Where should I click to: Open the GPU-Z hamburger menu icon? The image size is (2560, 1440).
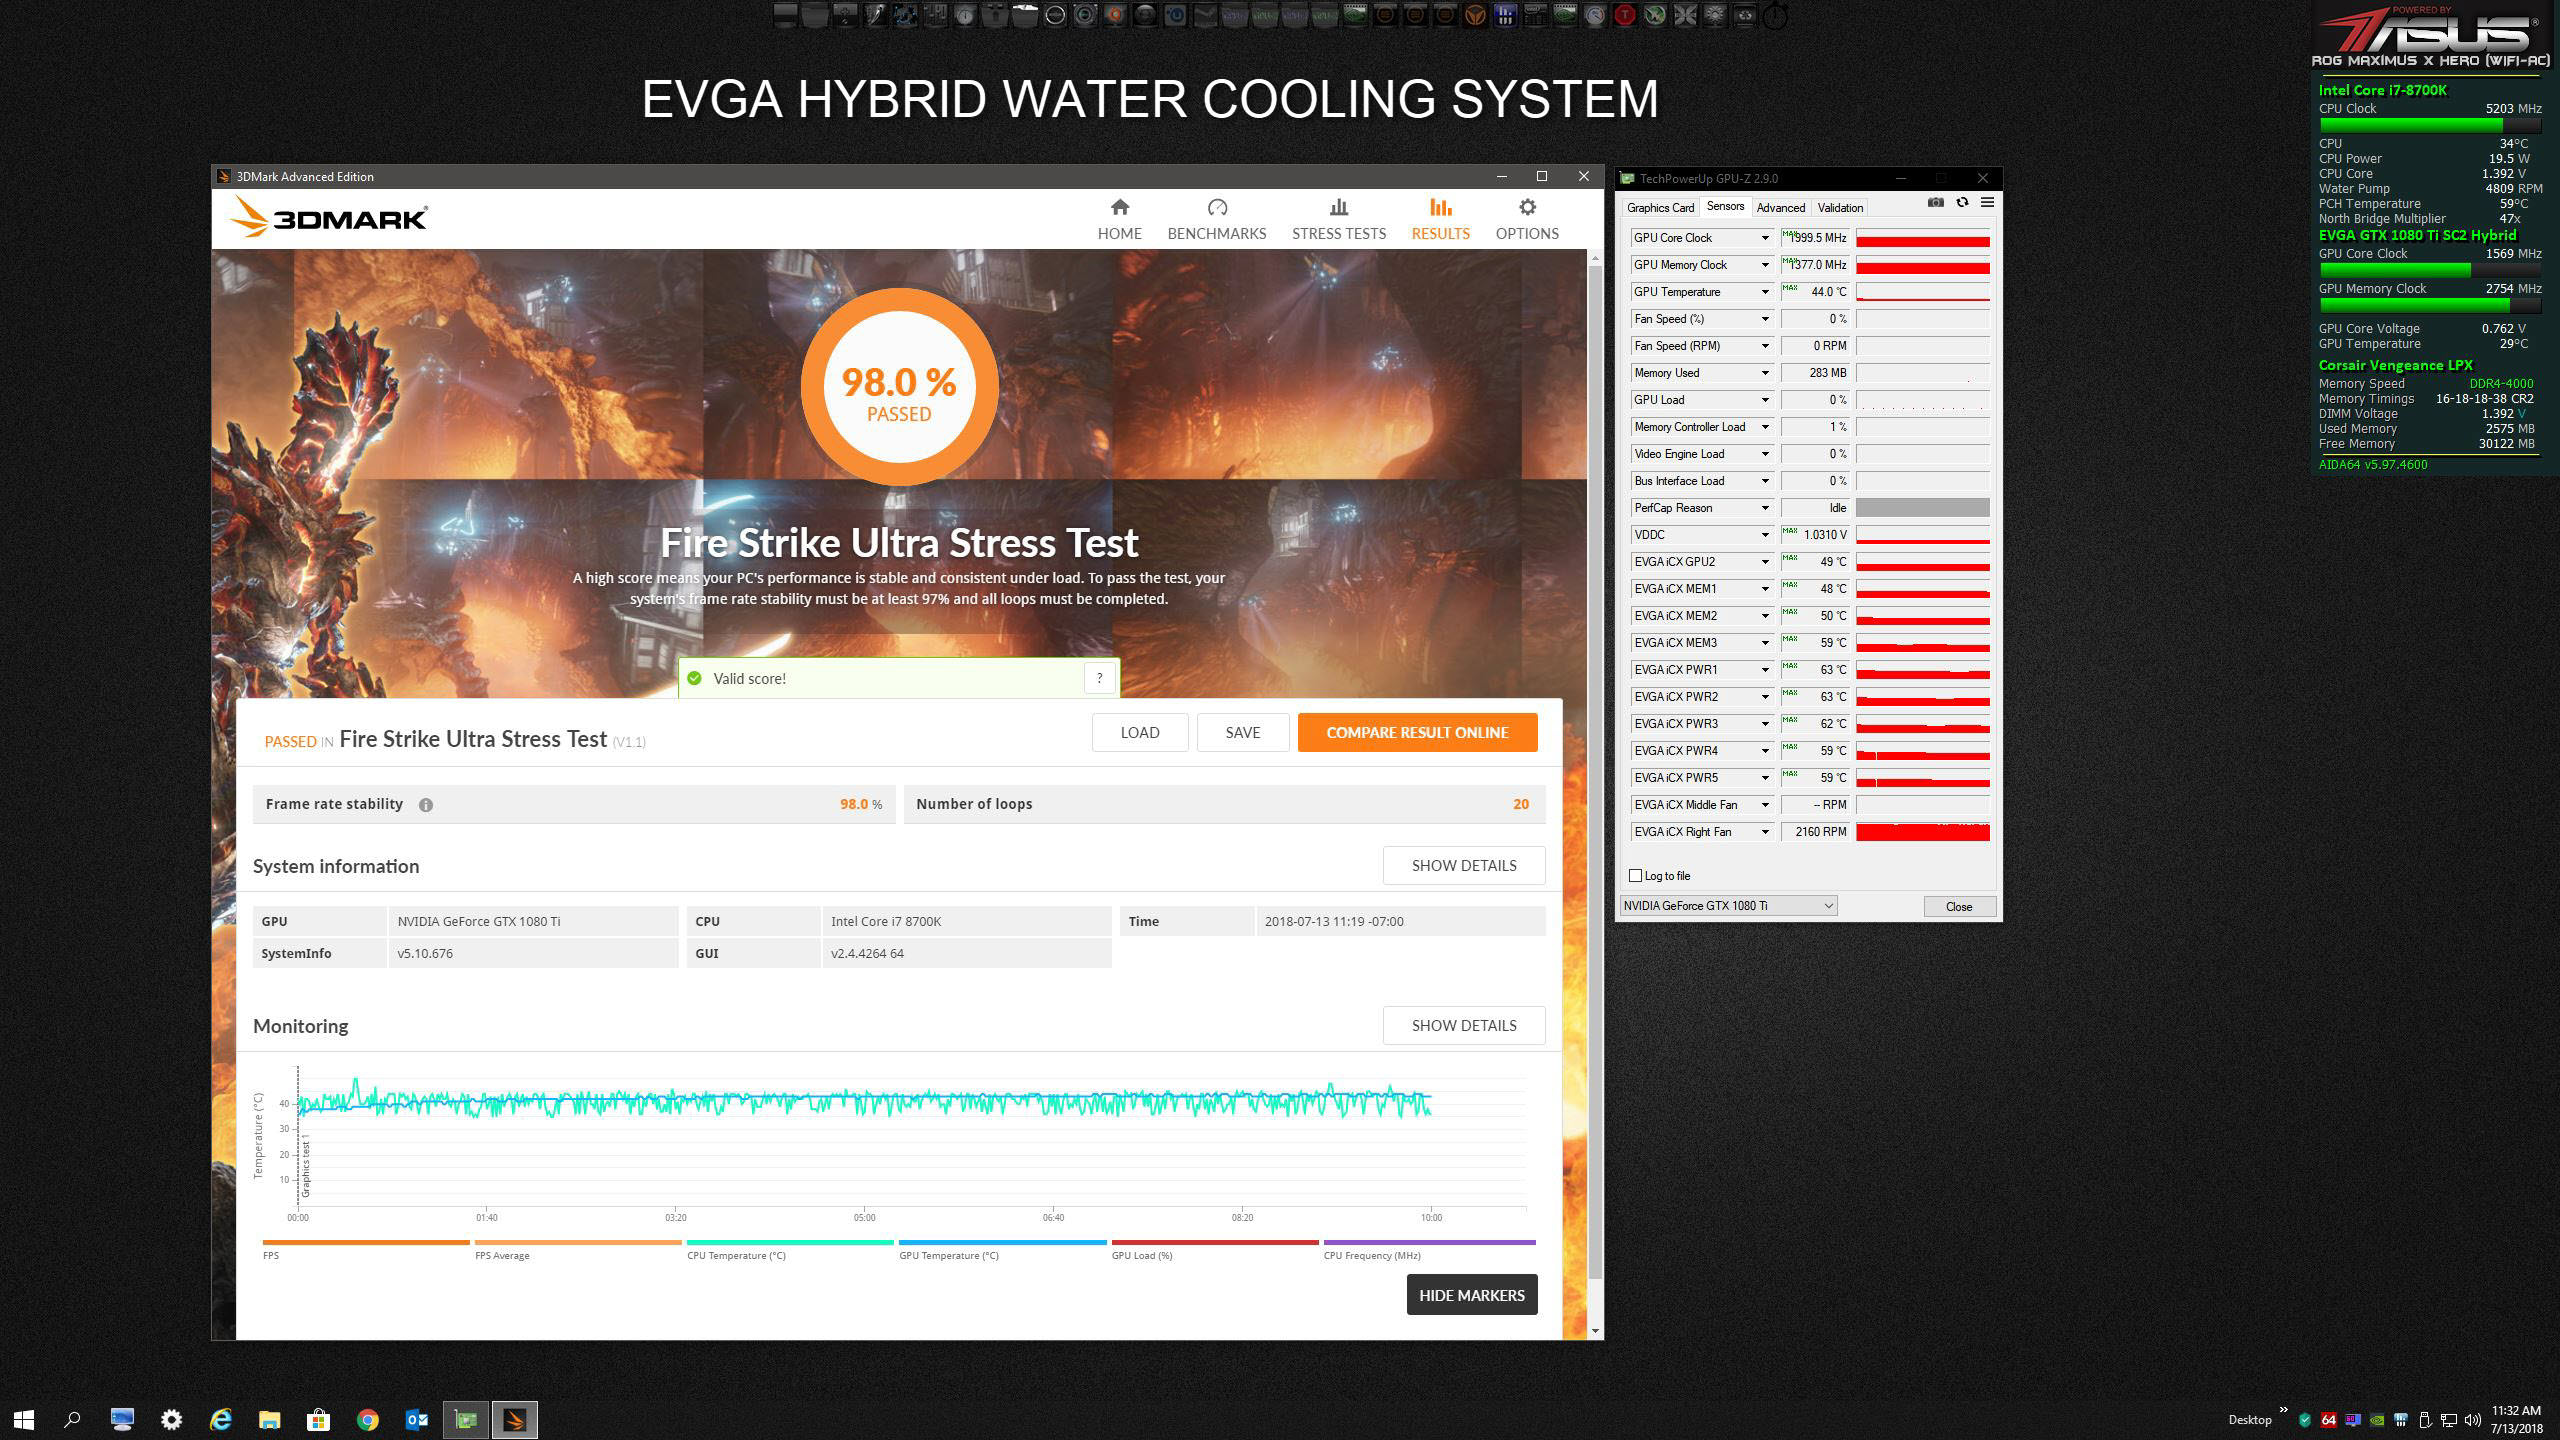click(1987, 203)
